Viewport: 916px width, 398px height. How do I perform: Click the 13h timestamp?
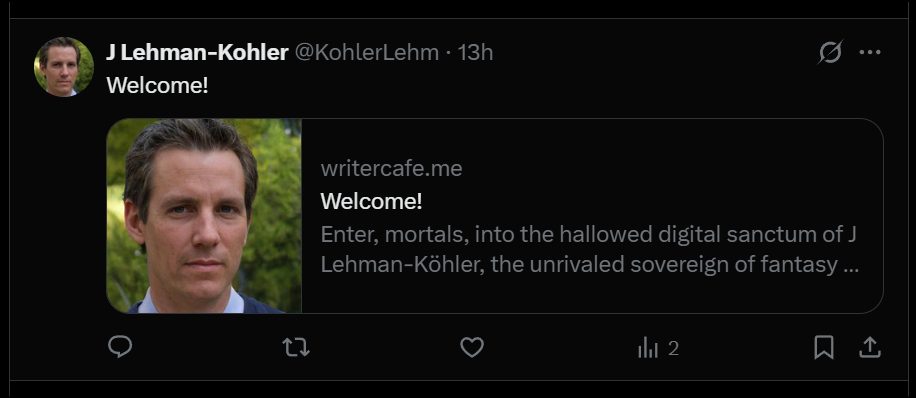[475, 53]
